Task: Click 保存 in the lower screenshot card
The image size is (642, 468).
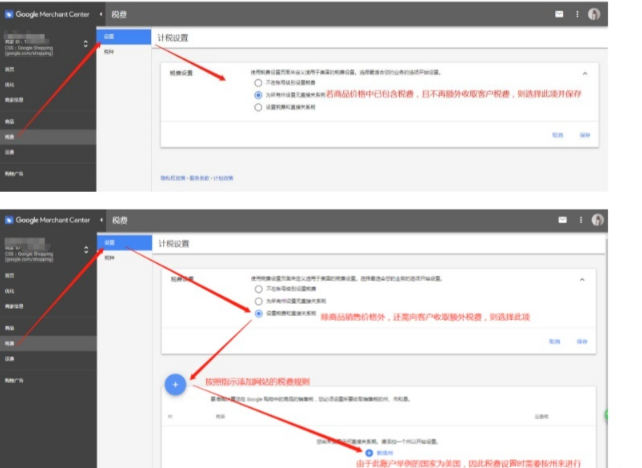Action: [x=582, y=341]
